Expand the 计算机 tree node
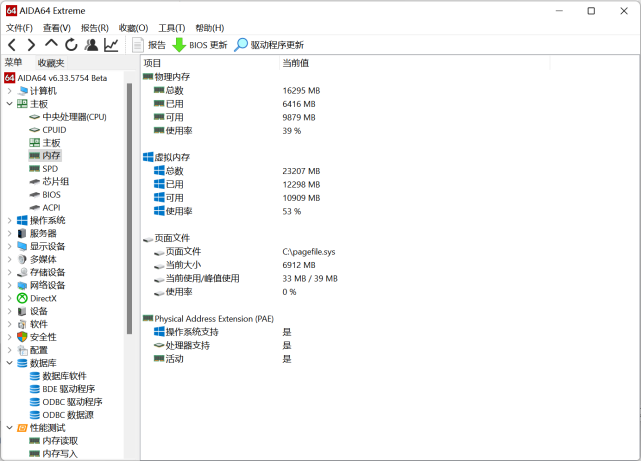The width and height of the screenshot is (641, 461). pos(9,91)
